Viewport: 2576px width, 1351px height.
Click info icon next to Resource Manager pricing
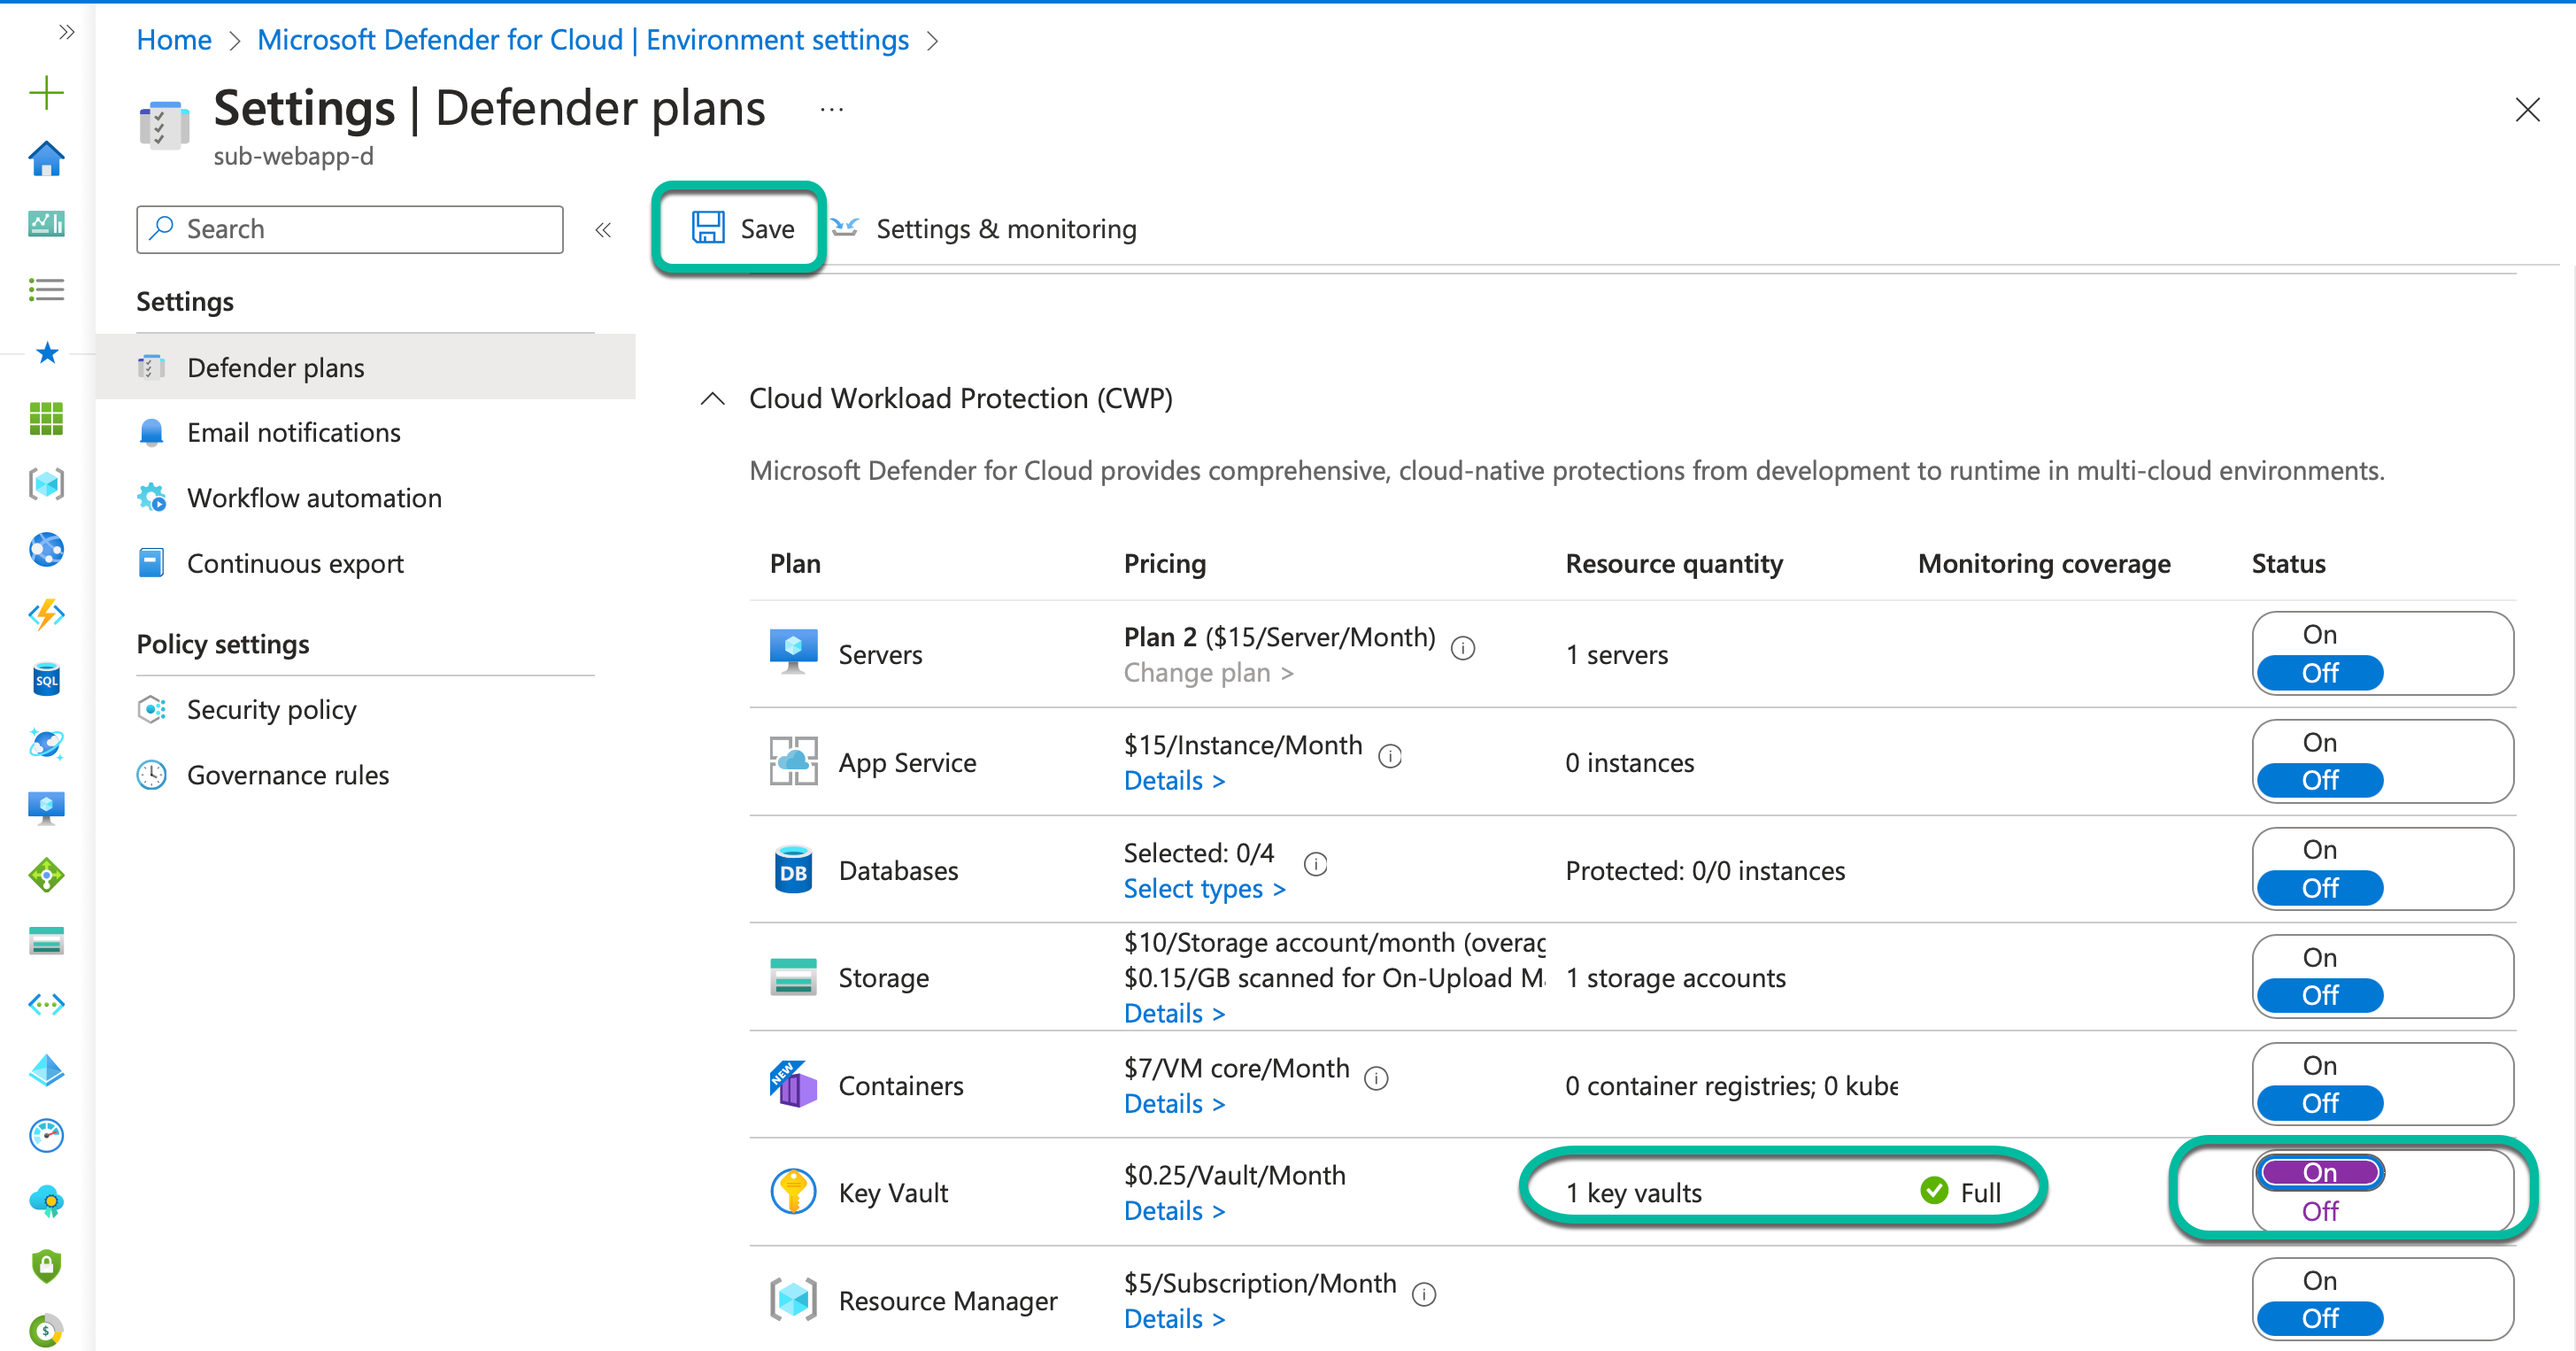tap(1424, 1294)
